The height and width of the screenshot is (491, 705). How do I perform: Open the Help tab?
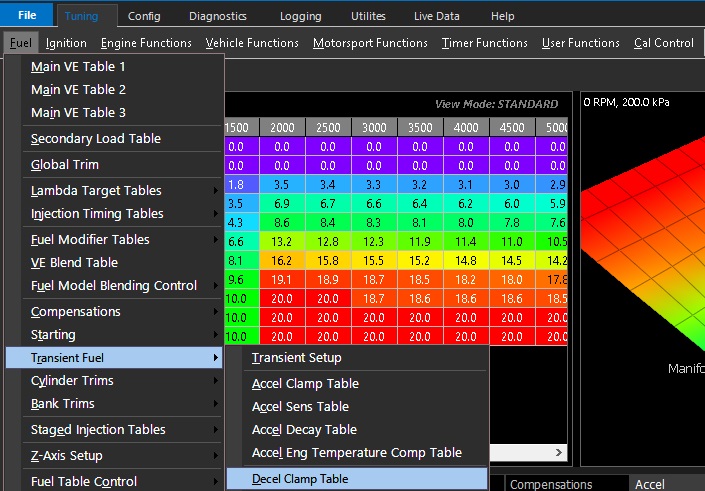[x=502, y=16]
